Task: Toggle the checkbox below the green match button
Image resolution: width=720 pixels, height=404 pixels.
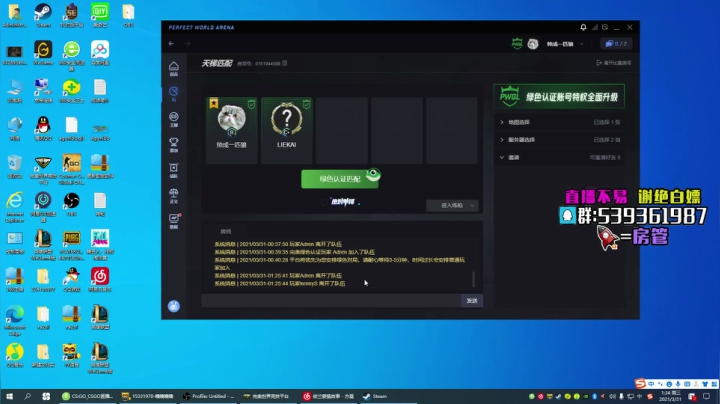Action: [x=325, y=202]
